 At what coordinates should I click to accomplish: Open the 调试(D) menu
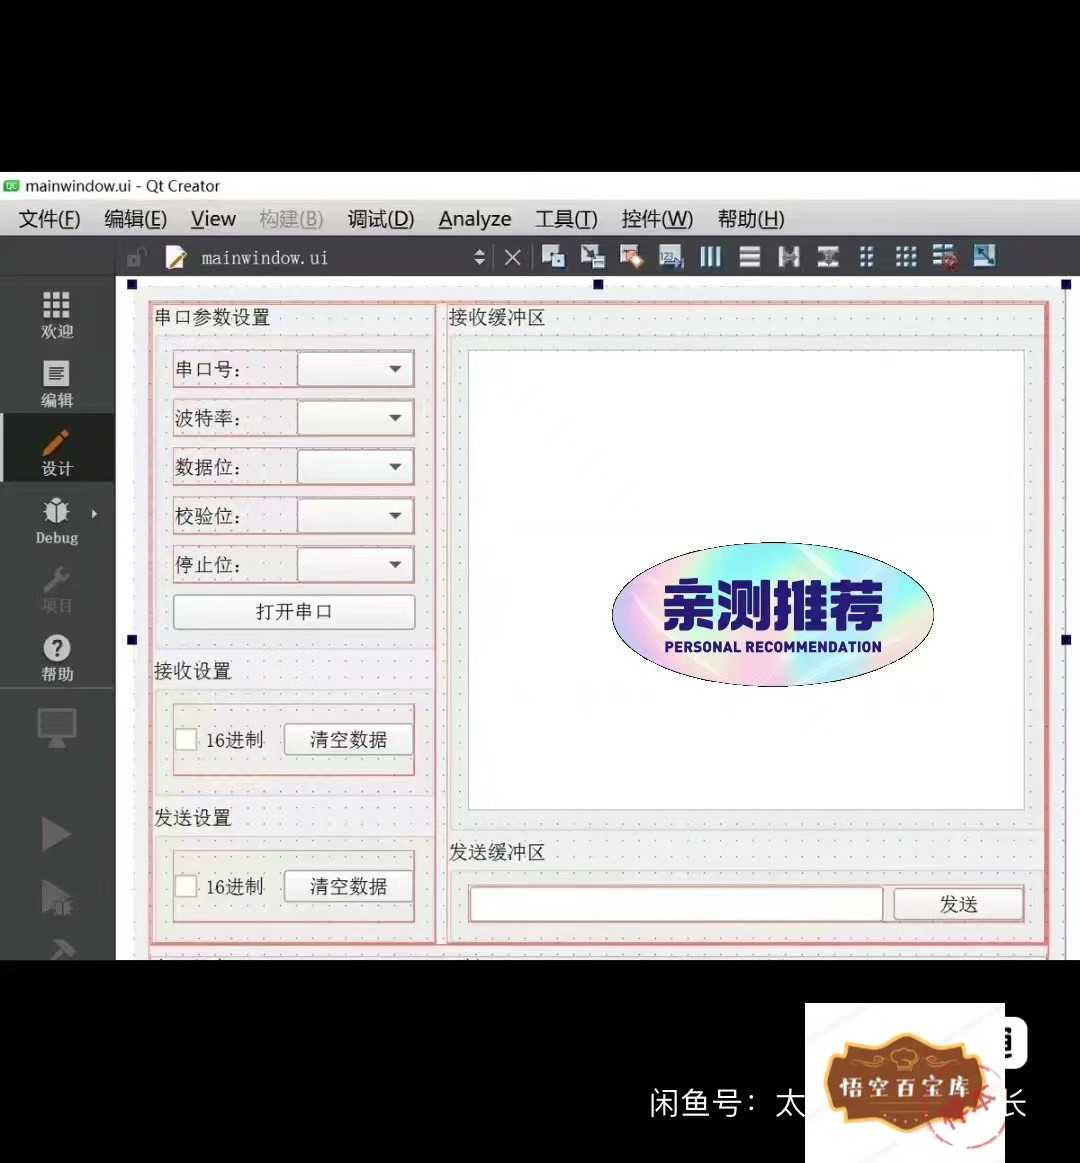point(381,219)
